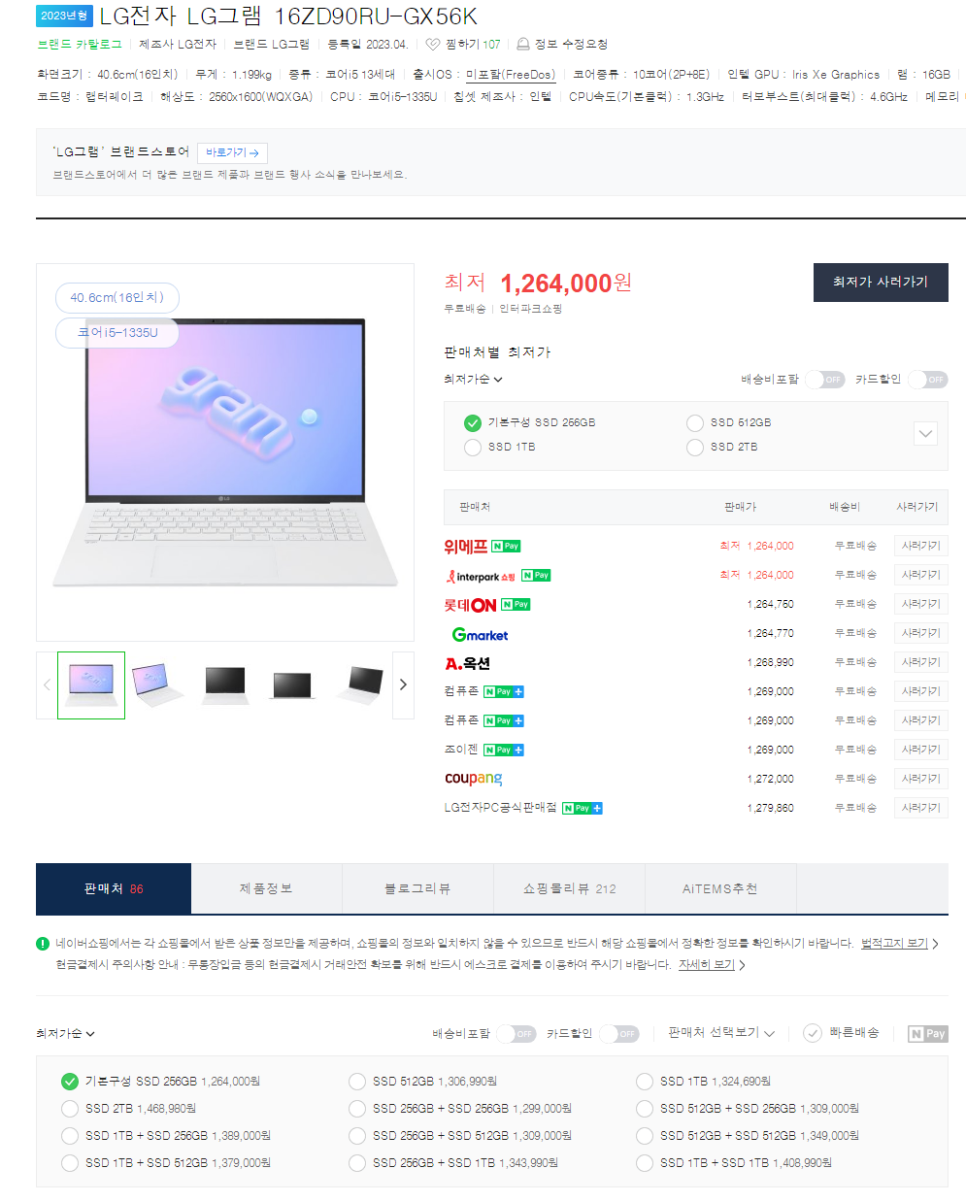Viewport: 966px width, 1202px height.
Task: Click 40.6cm(16인치) tag on image
Action: point(117,298)
